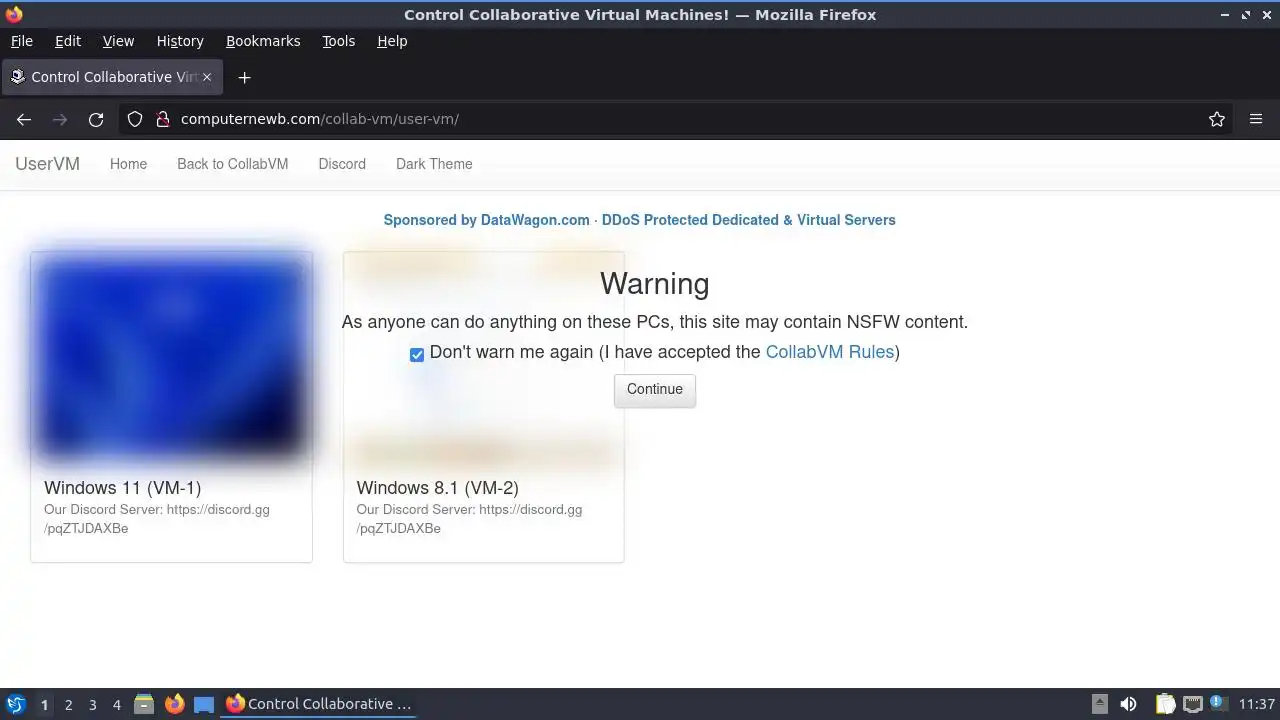Open the Bookmarks menu
The width and height of the screenshot is (1280, 720).
tap(263, 41)
